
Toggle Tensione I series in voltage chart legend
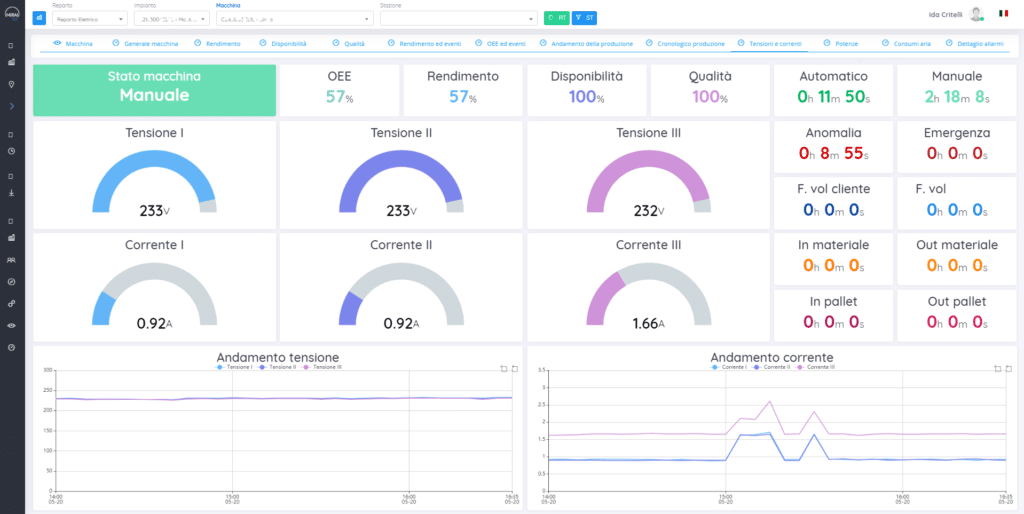pos(235,368)
